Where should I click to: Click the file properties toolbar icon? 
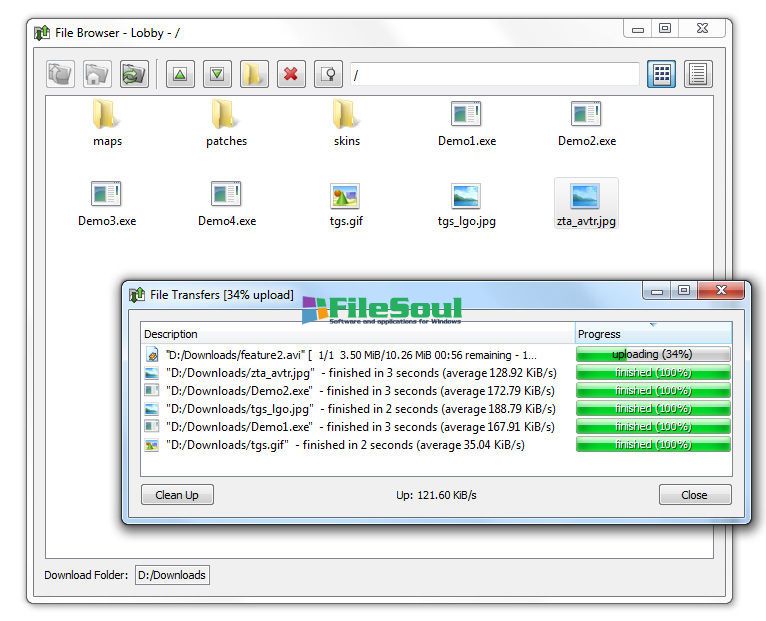point(328,74)
